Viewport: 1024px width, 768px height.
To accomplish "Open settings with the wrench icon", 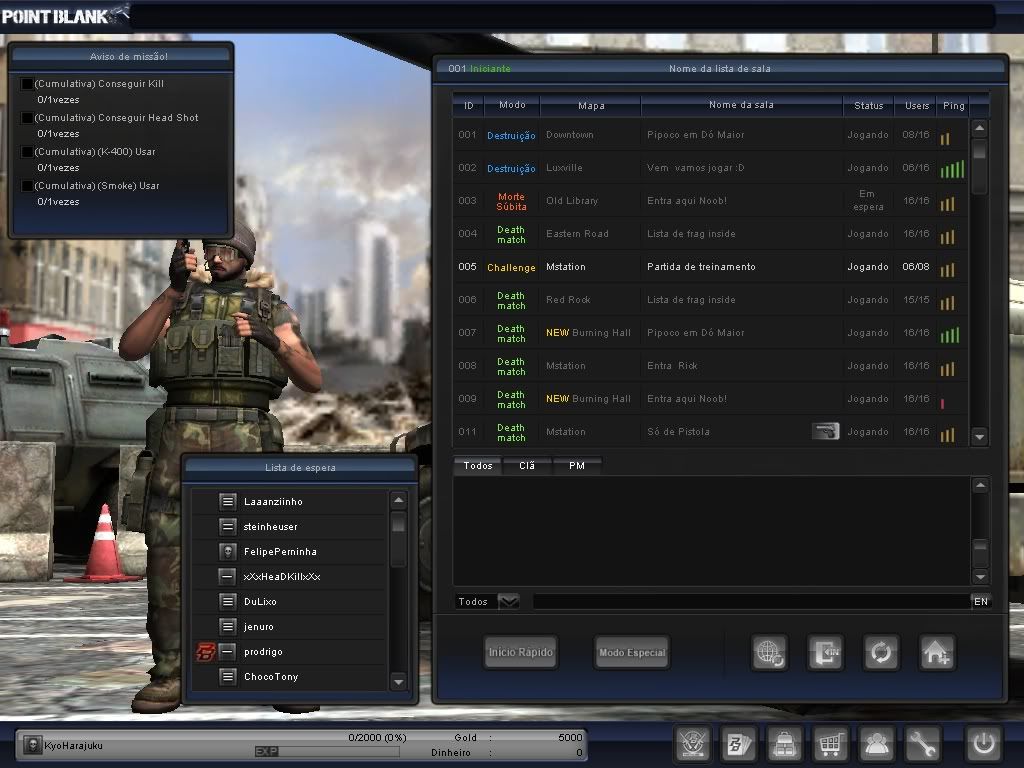I will coord(922,744).
